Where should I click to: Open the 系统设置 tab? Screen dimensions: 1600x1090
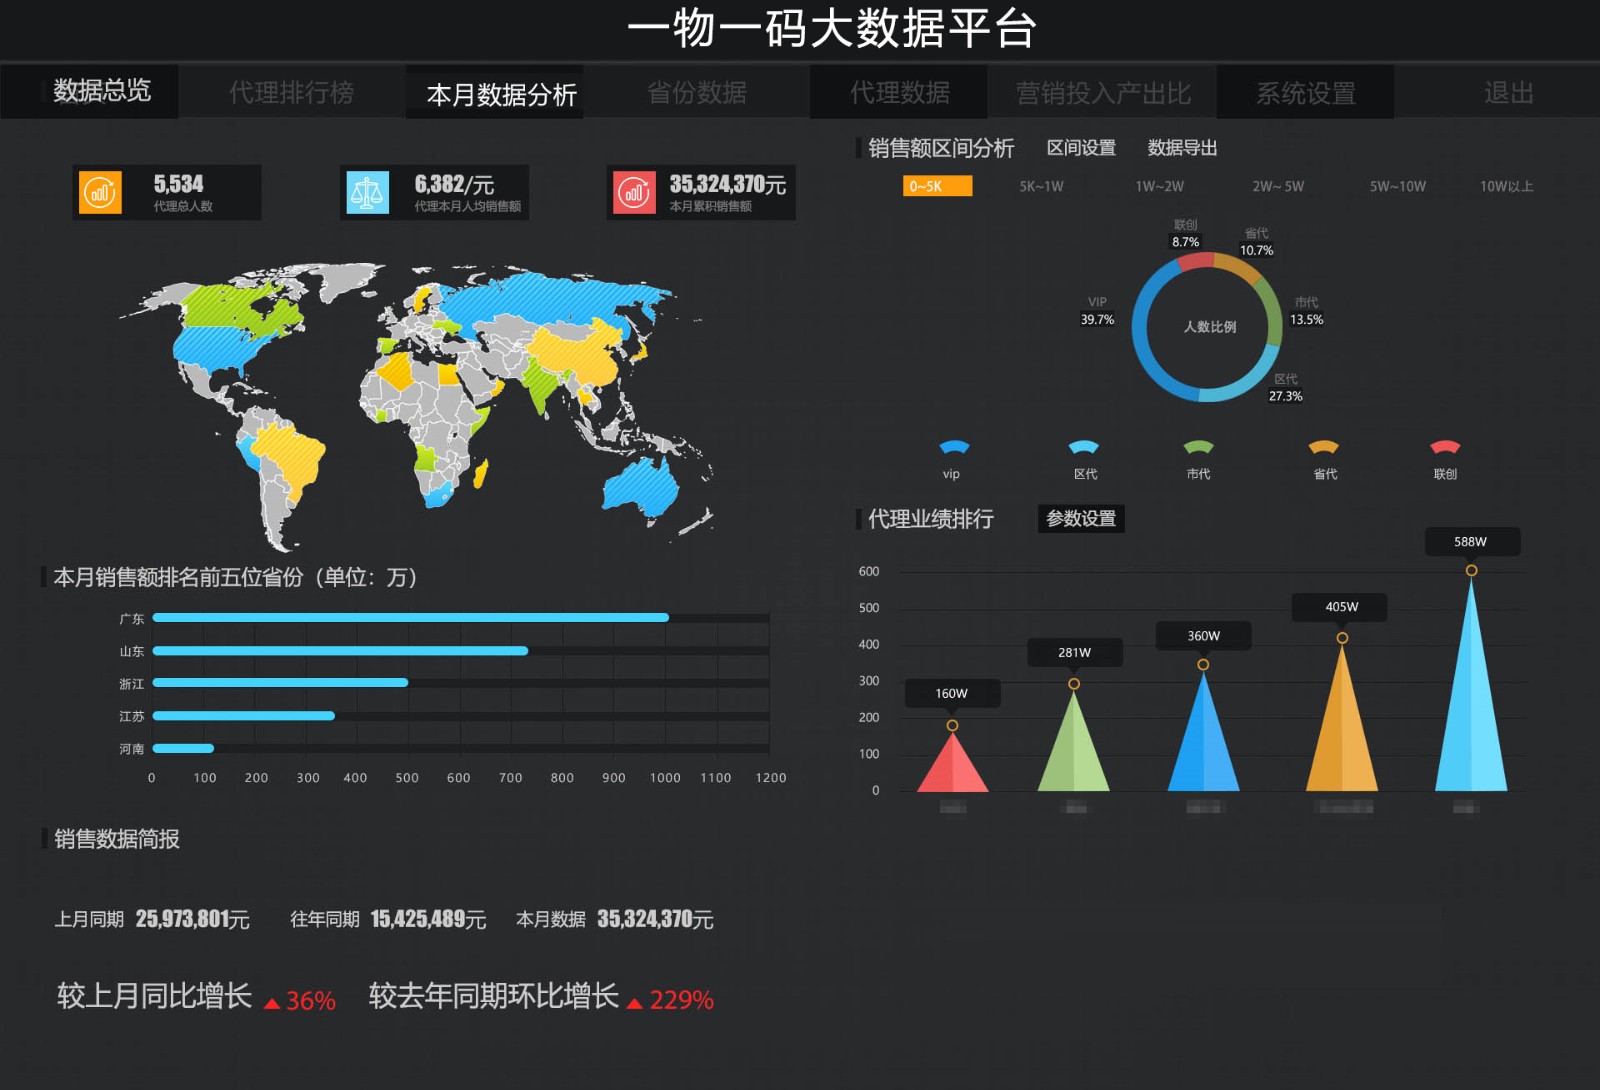1305,93
